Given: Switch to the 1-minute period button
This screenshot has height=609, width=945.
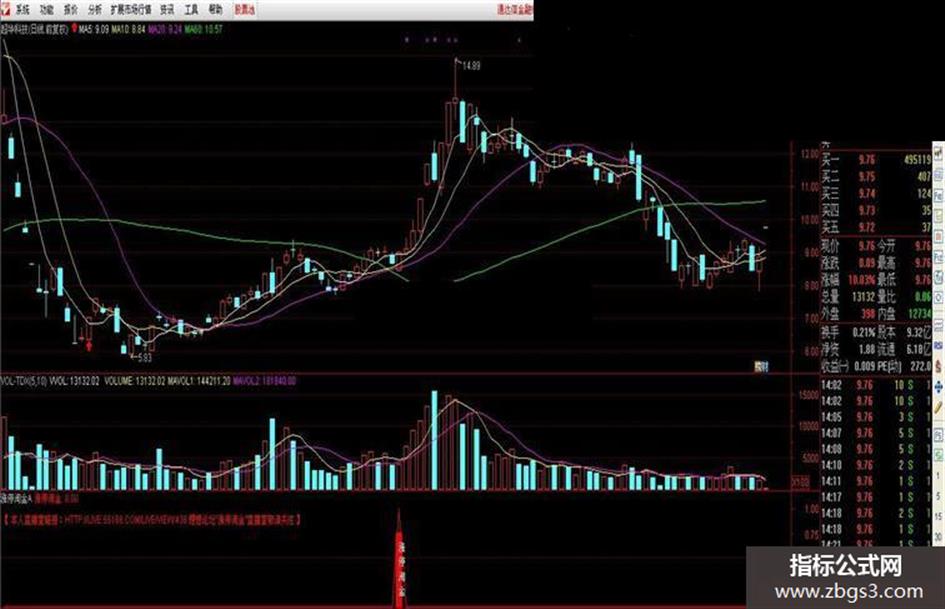Looking at the screenshot, I should [x=938, y=476].
